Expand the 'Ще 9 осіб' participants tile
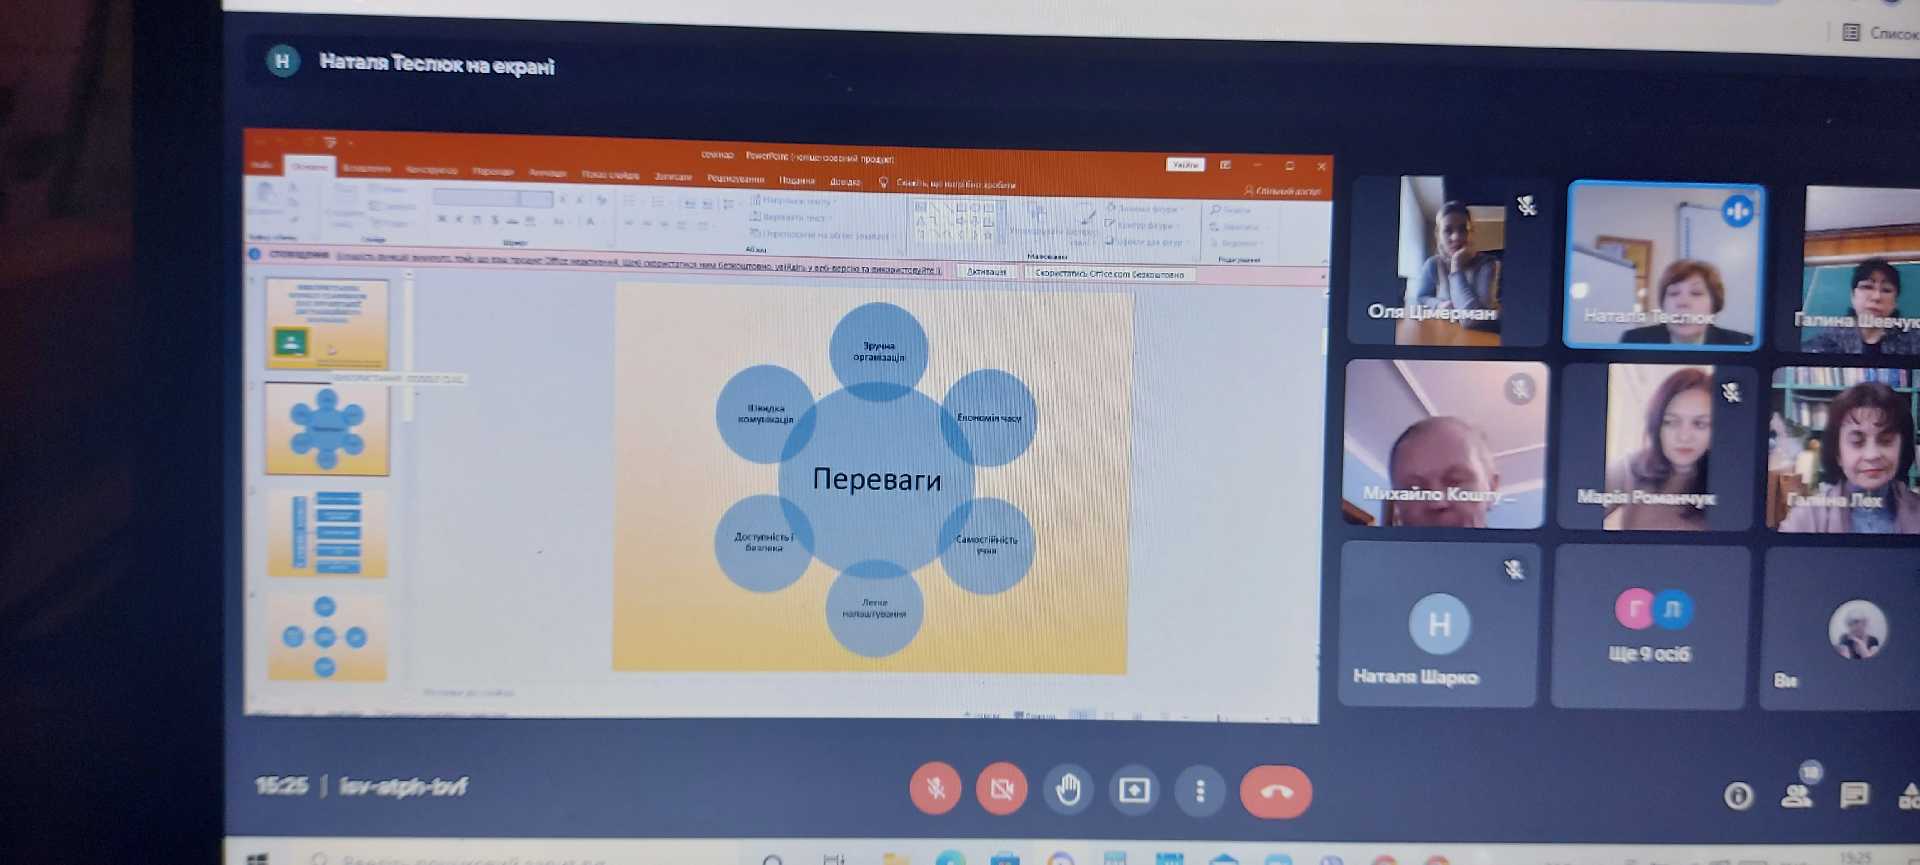The height and width of the screenshot is (865, 1920). click(1649, 627)
